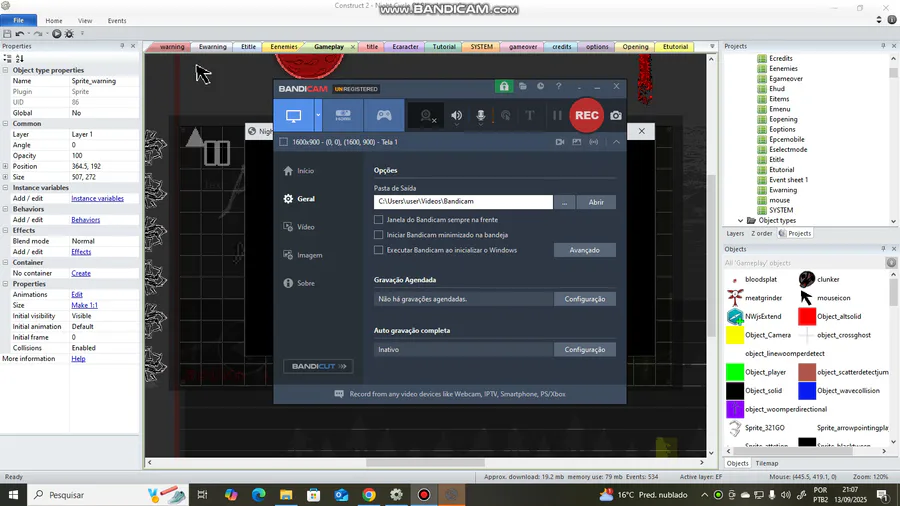900x506 pixels.
Task: Open Imagem settings in Bandicam sidebar
Action: pos(302,255)
